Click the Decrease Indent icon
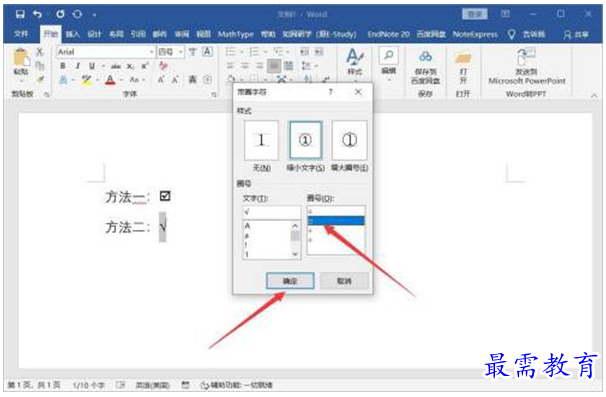 304,51
